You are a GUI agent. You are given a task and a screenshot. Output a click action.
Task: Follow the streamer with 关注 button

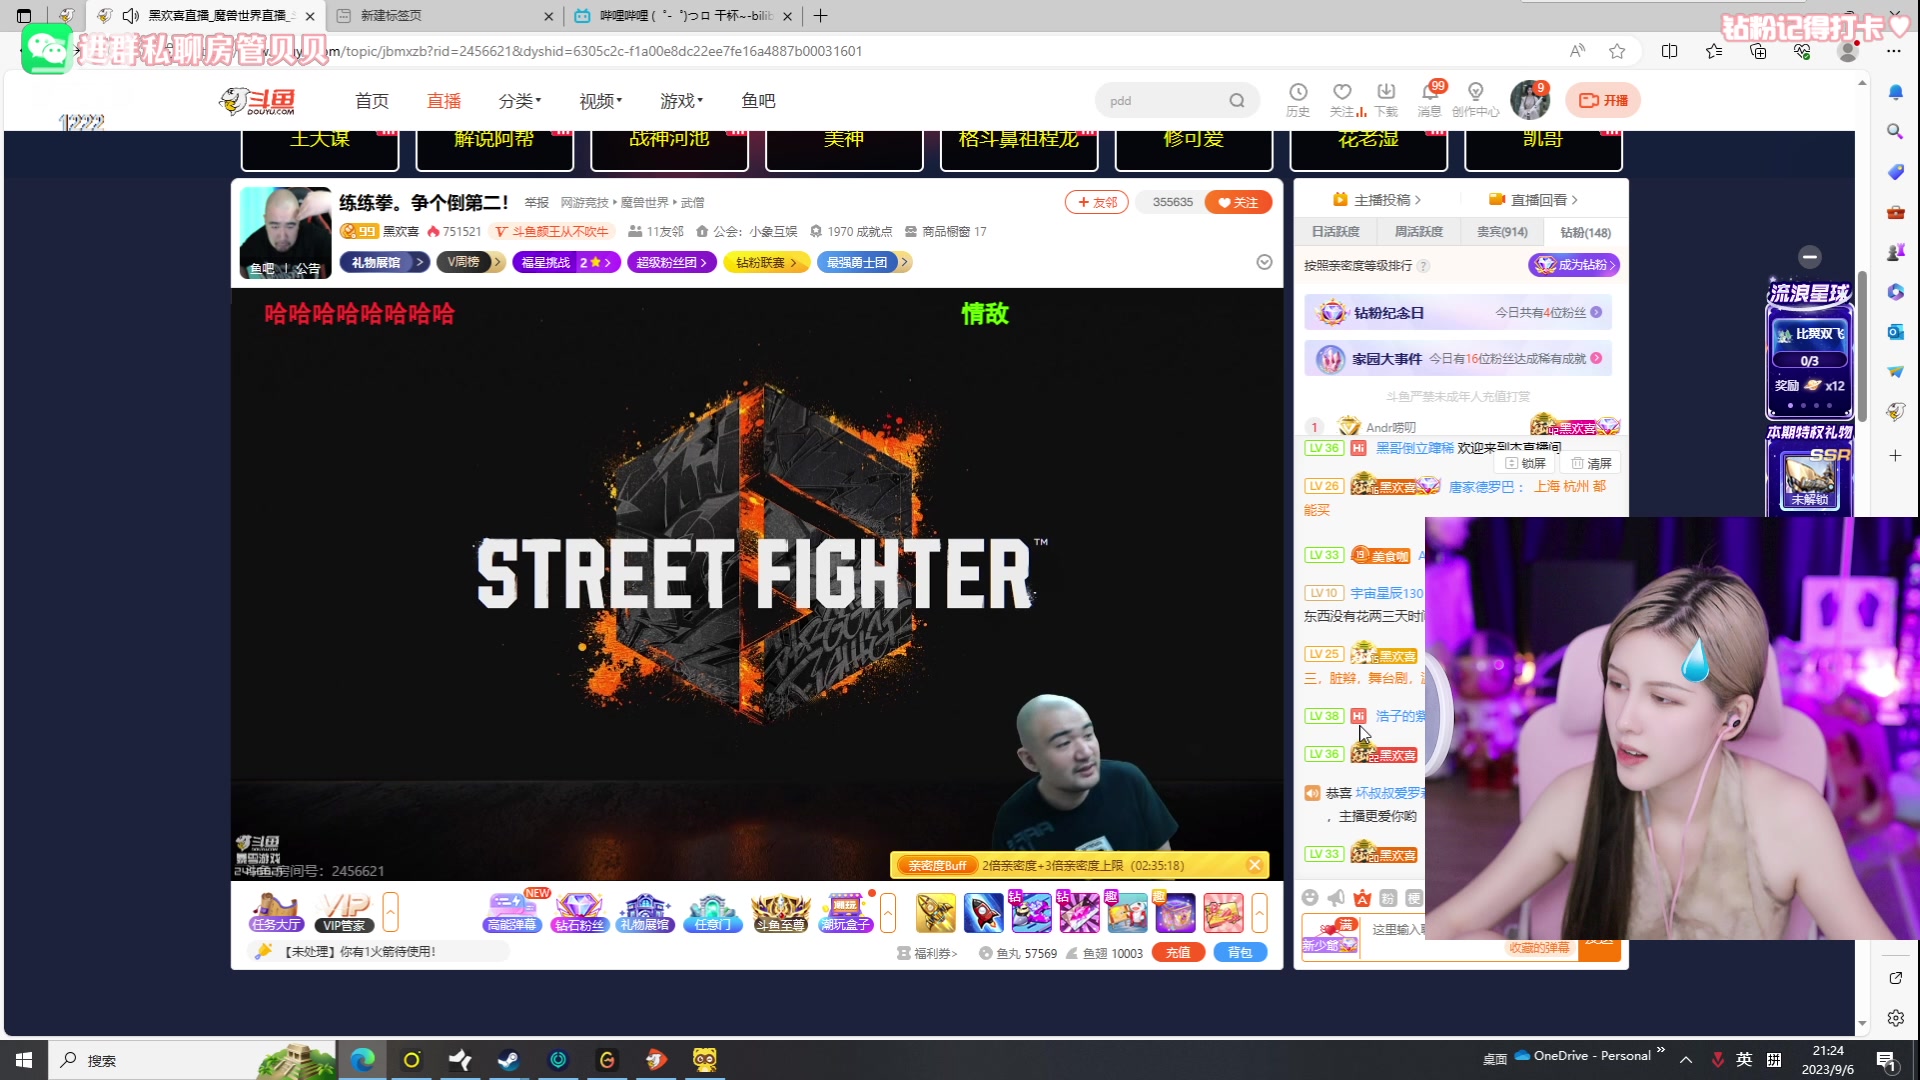click(1238, 202)
